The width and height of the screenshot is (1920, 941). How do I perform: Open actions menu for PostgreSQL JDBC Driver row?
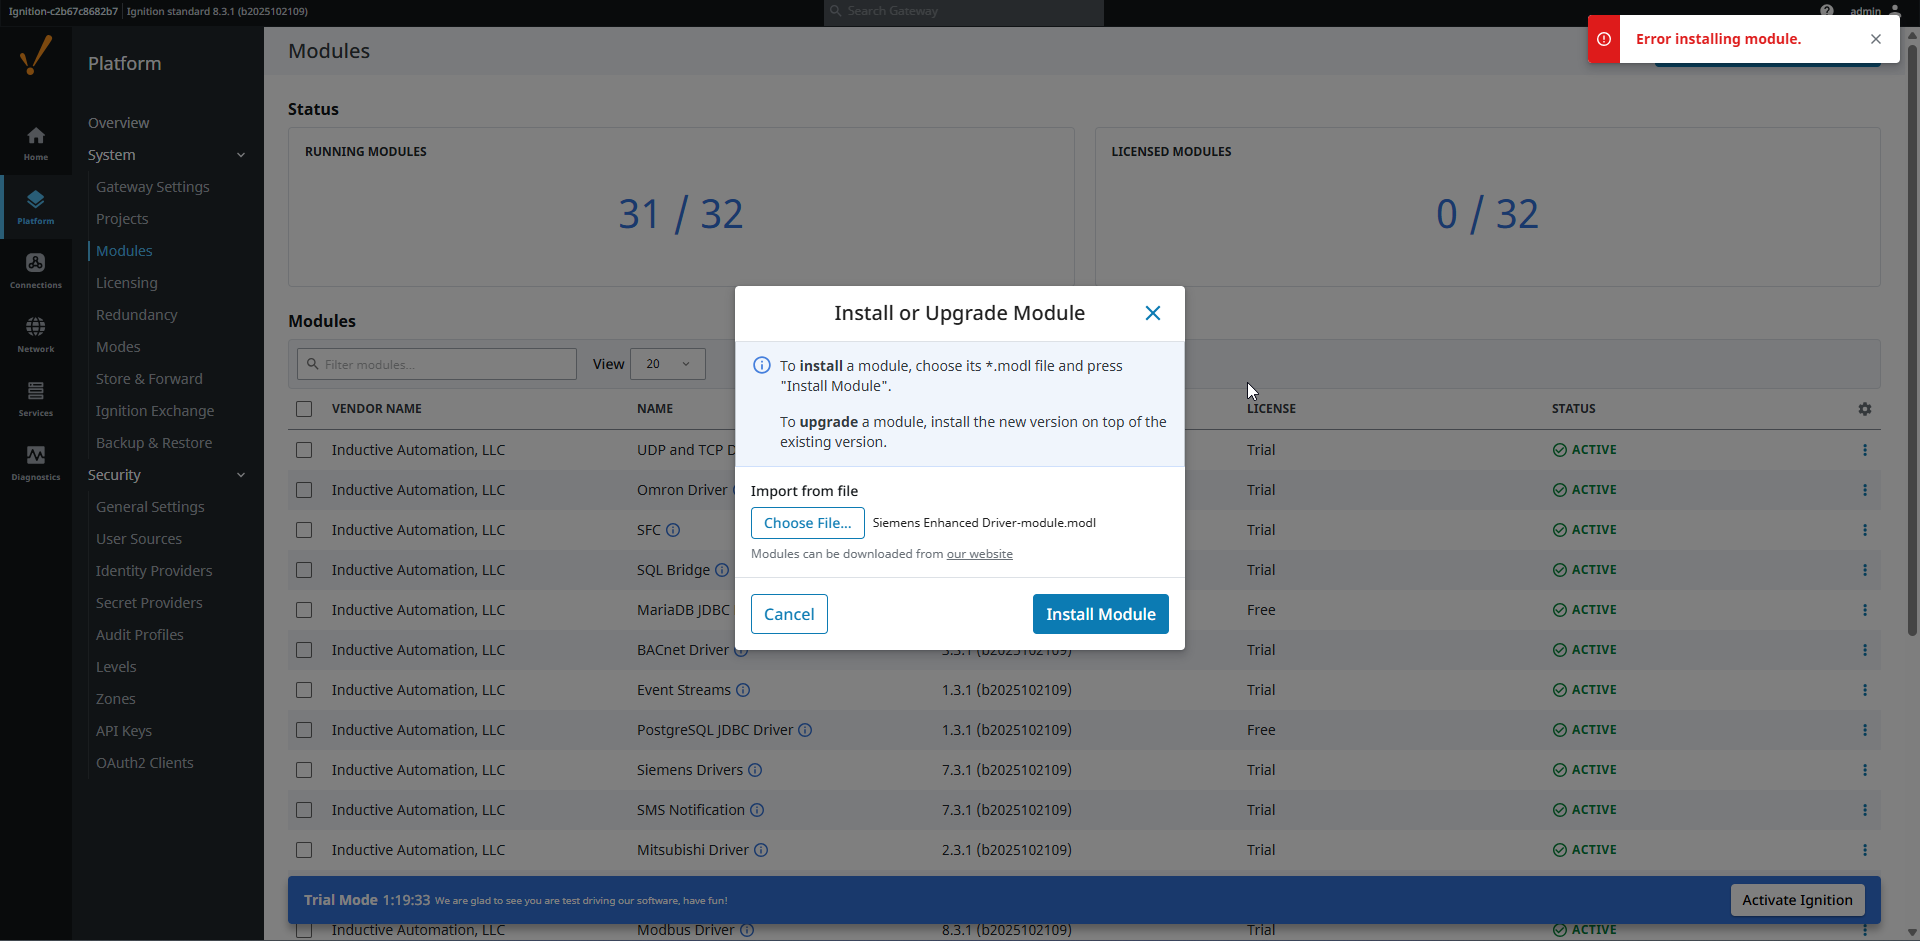tap(1865, 730)
